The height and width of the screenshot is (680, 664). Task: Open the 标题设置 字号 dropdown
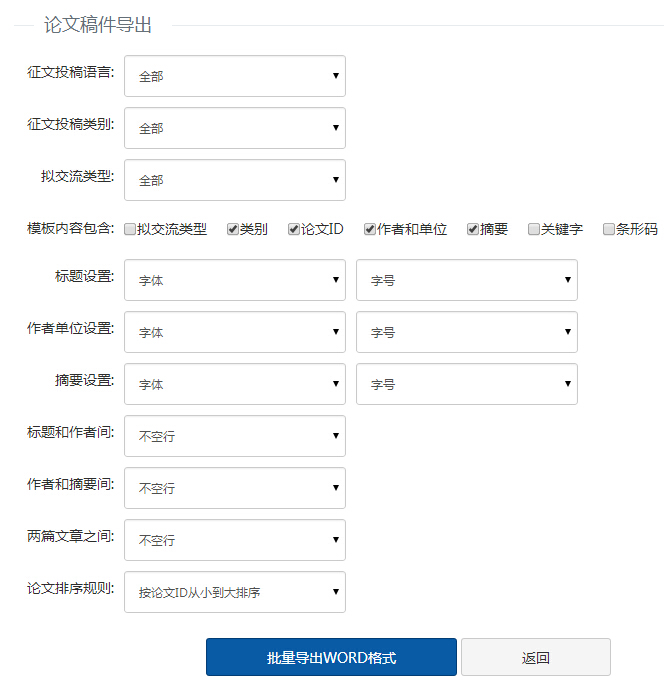467,280
